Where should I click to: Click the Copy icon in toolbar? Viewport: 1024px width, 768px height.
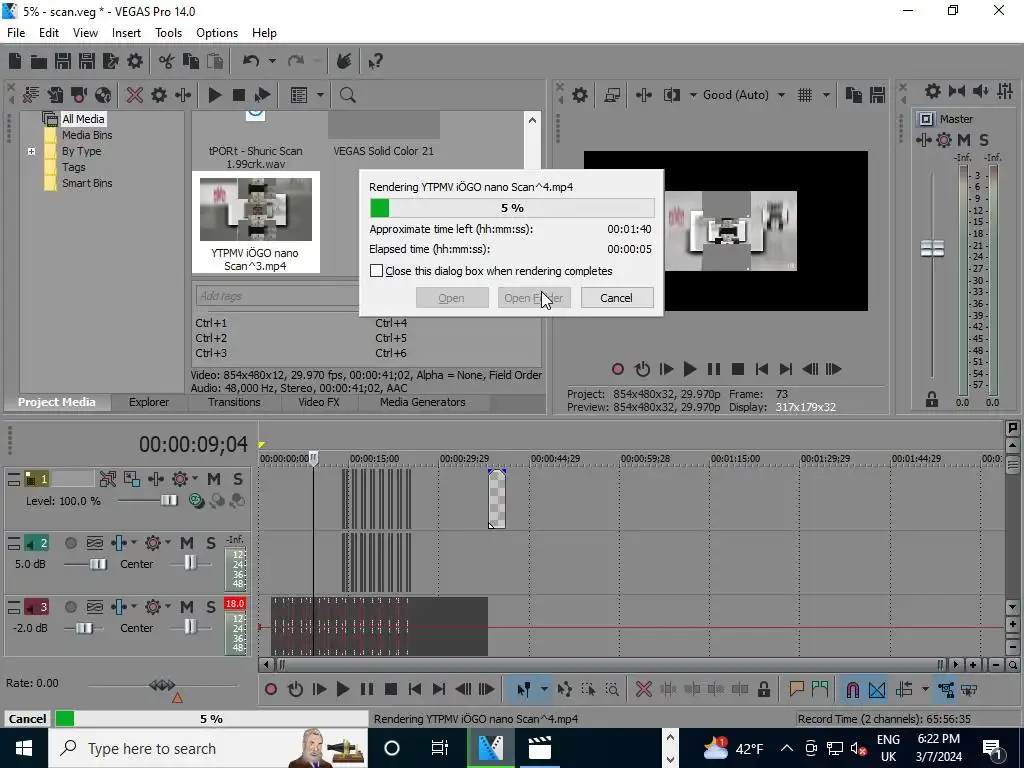(191, 61)
